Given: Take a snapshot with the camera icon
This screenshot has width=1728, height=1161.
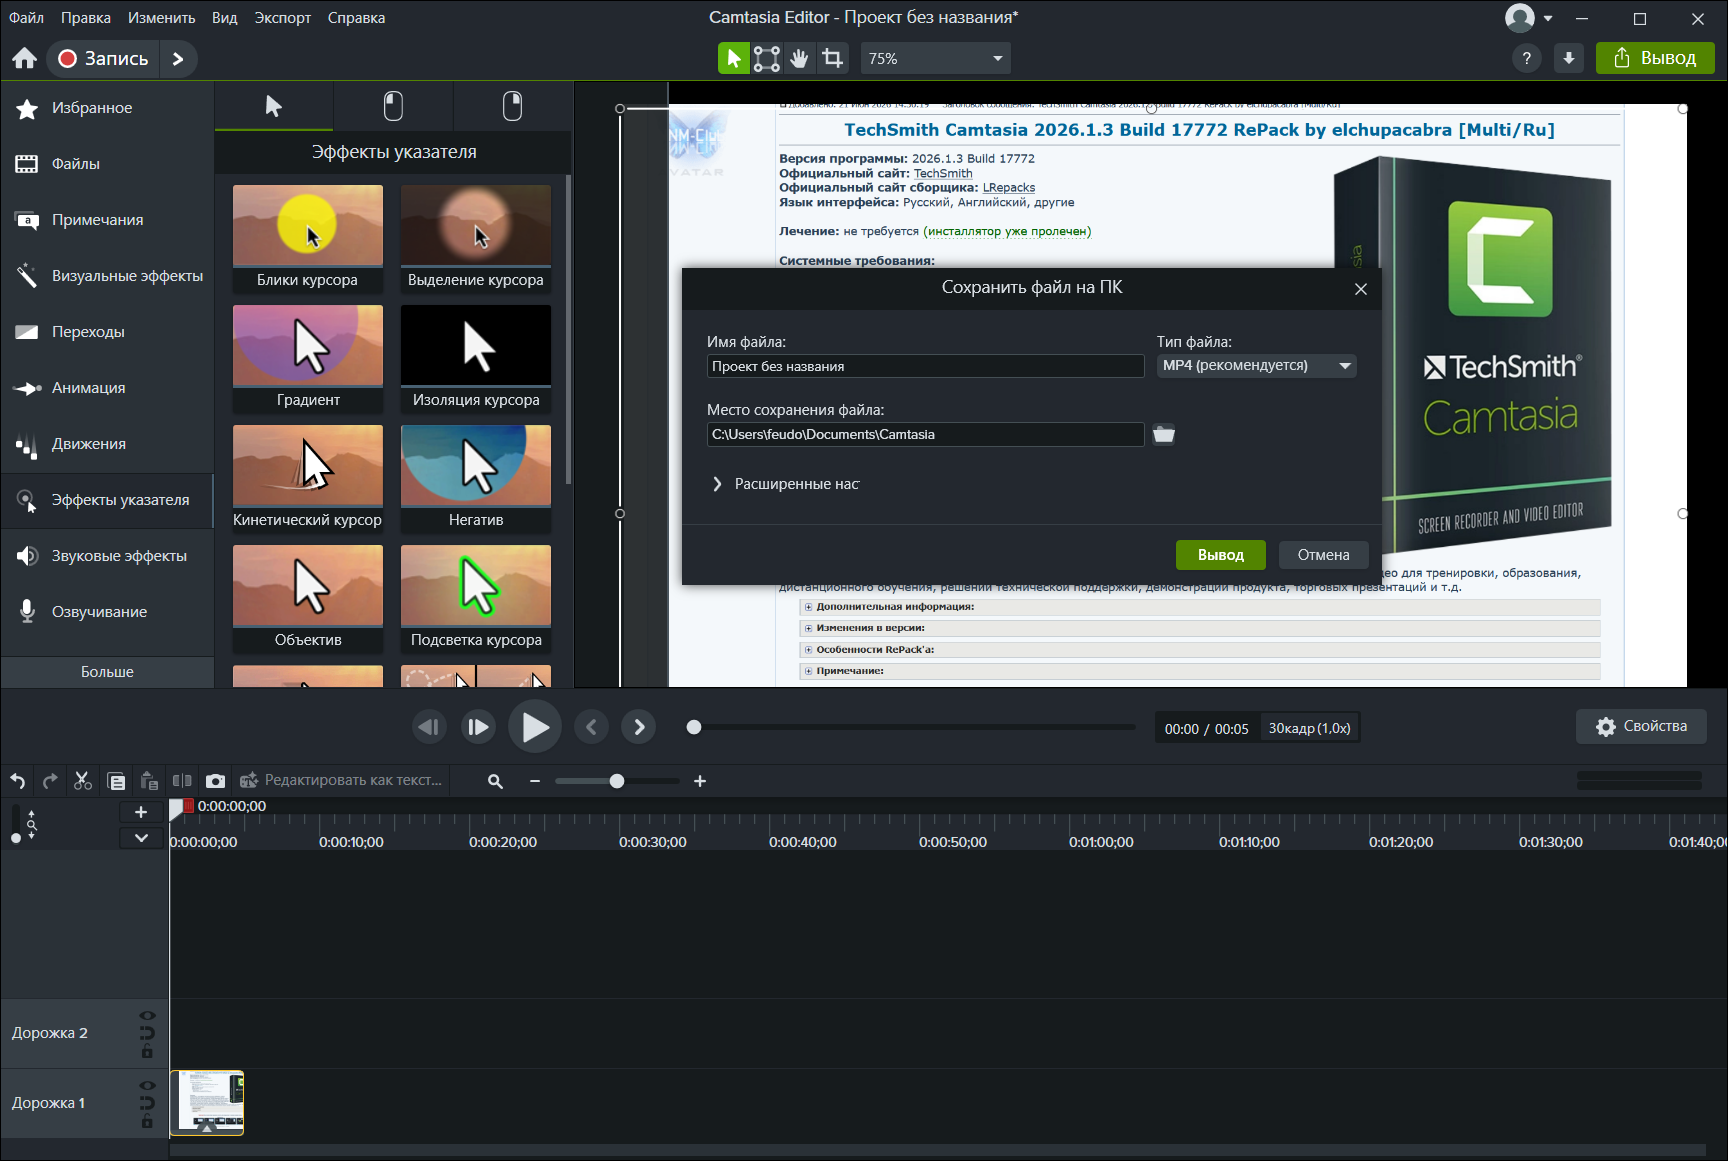Looking at the screenshot, I should [215, 781].
